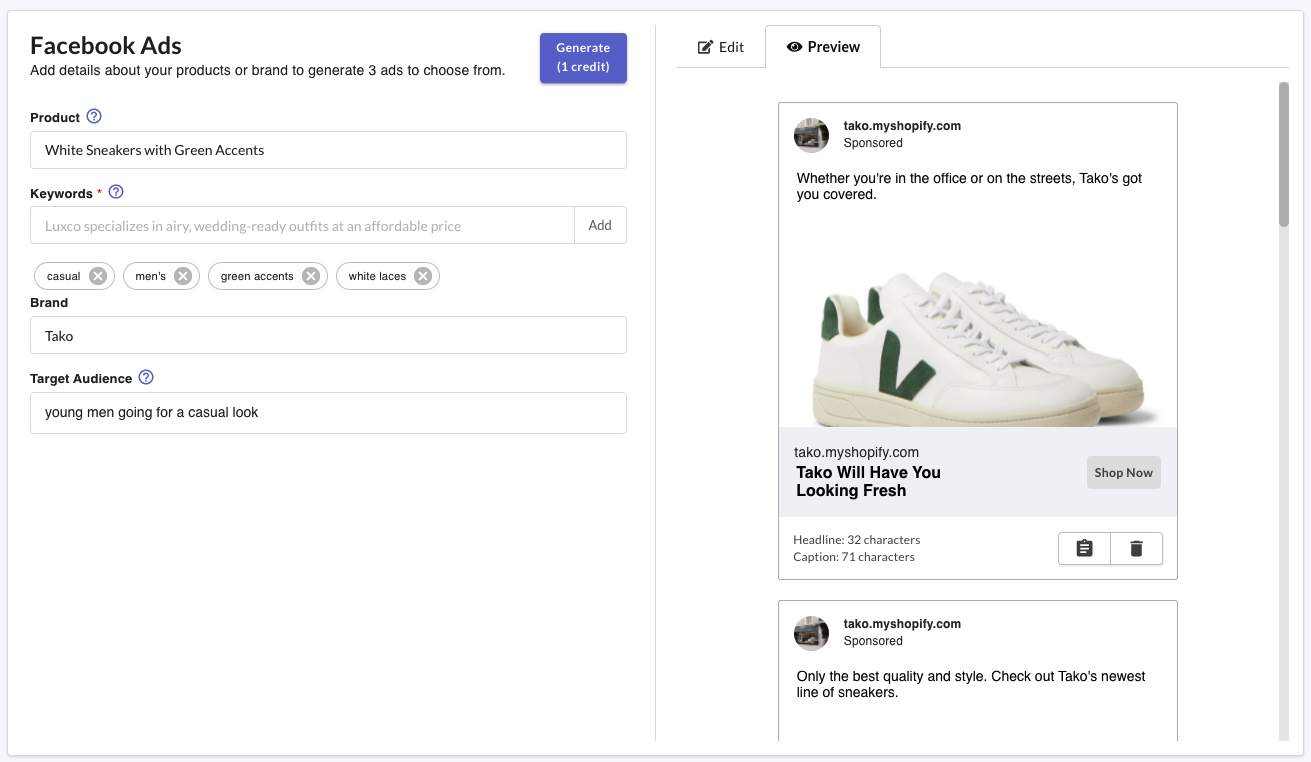
Task: Remove the 'white laces' keyword tag
Action: pyautogui.click(x=423, y=276)
